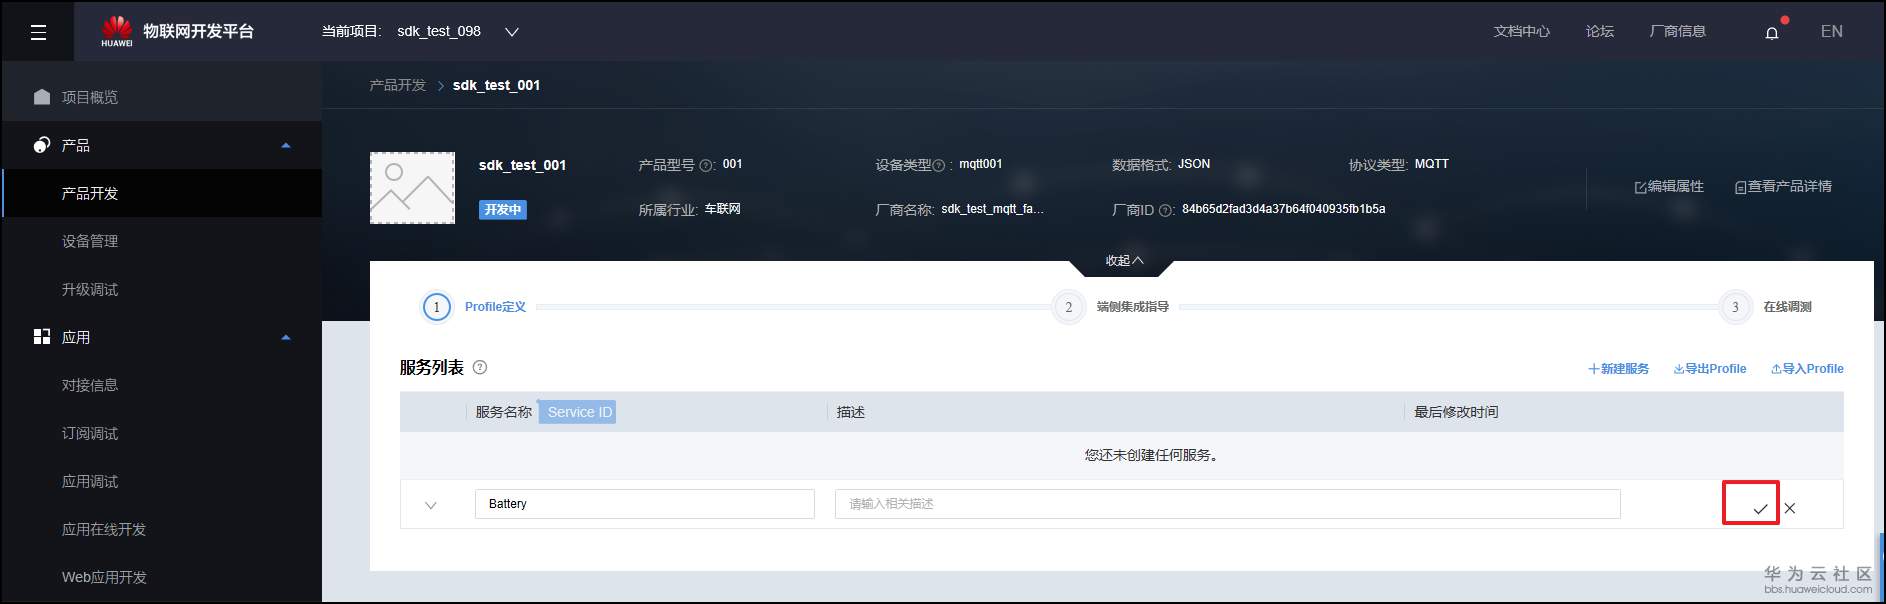Click 新建服务 button
Viewport: 1886px width, 604px height.
[1618, 369]
